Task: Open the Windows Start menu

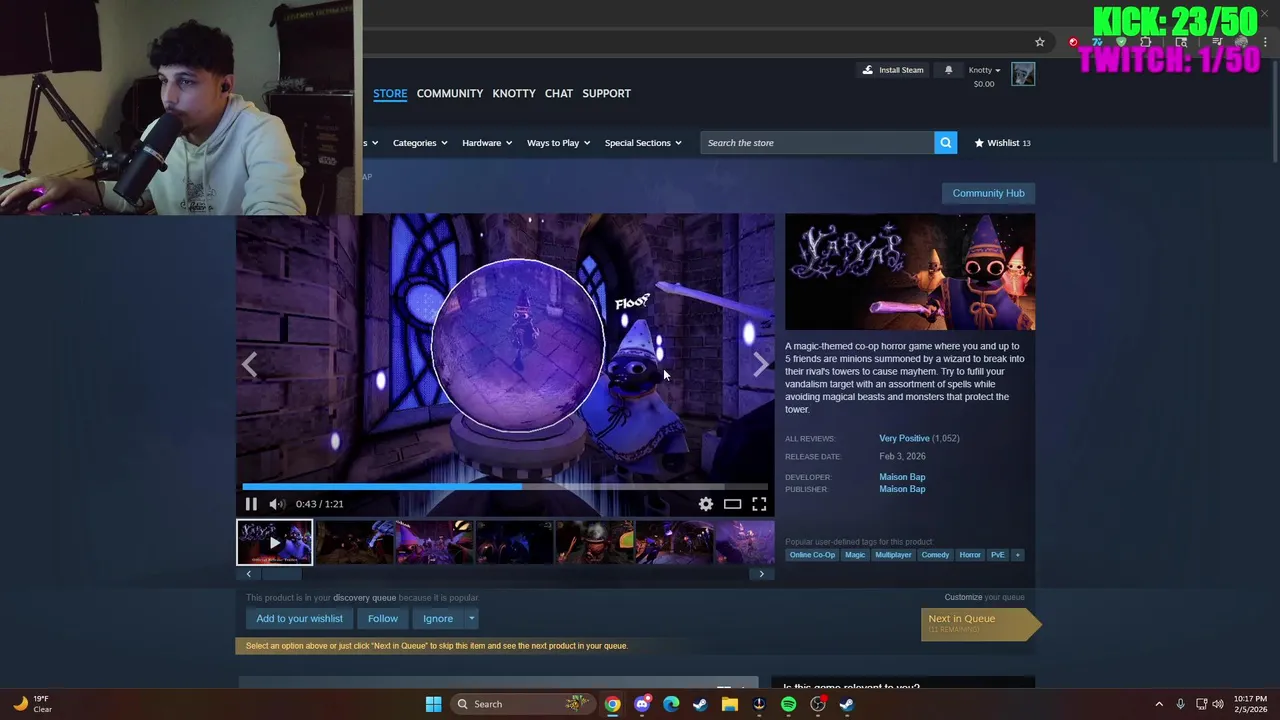Action: 433,704
